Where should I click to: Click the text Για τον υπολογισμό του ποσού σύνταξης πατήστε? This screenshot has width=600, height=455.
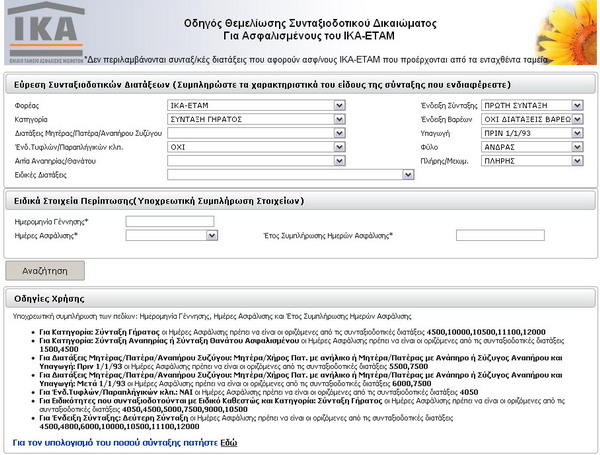pyautogui.click(x=115, y=443)
